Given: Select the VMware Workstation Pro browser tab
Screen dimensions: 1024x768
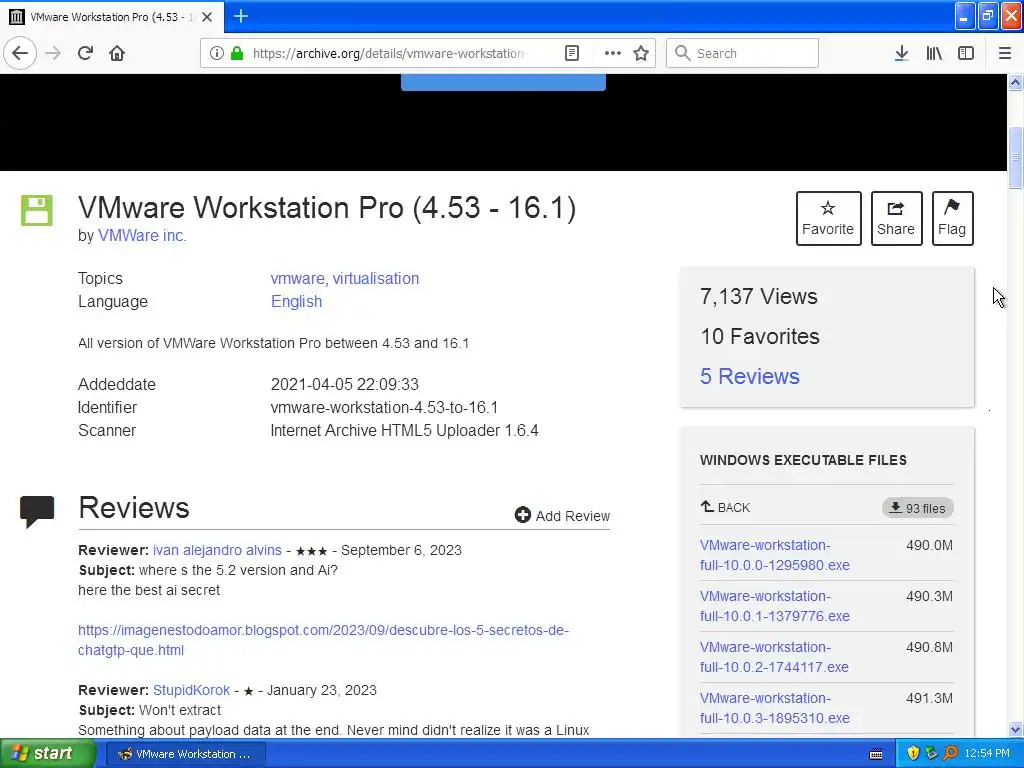Looking at the screenshot, I should click(111, 17).
